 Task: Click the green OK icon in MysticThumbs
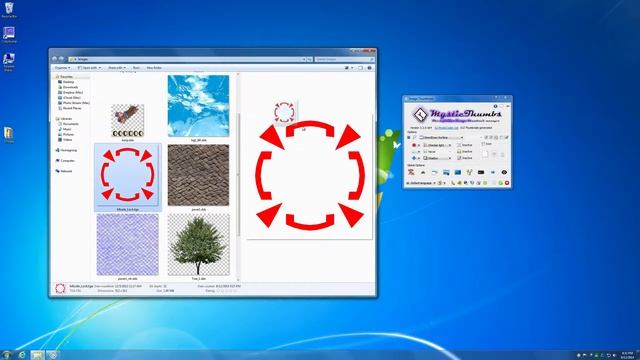tap(500, 183)
